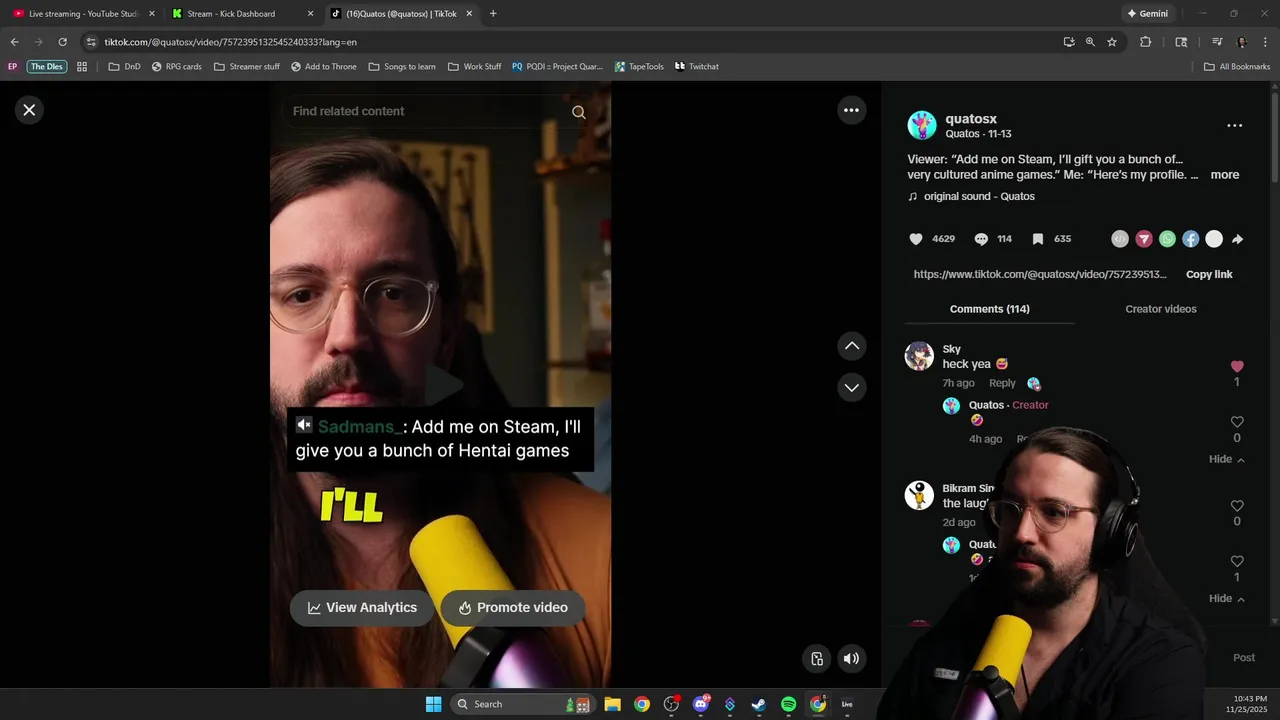
Task: Open the Twitchat bookmark
Action: click(697, 67)
